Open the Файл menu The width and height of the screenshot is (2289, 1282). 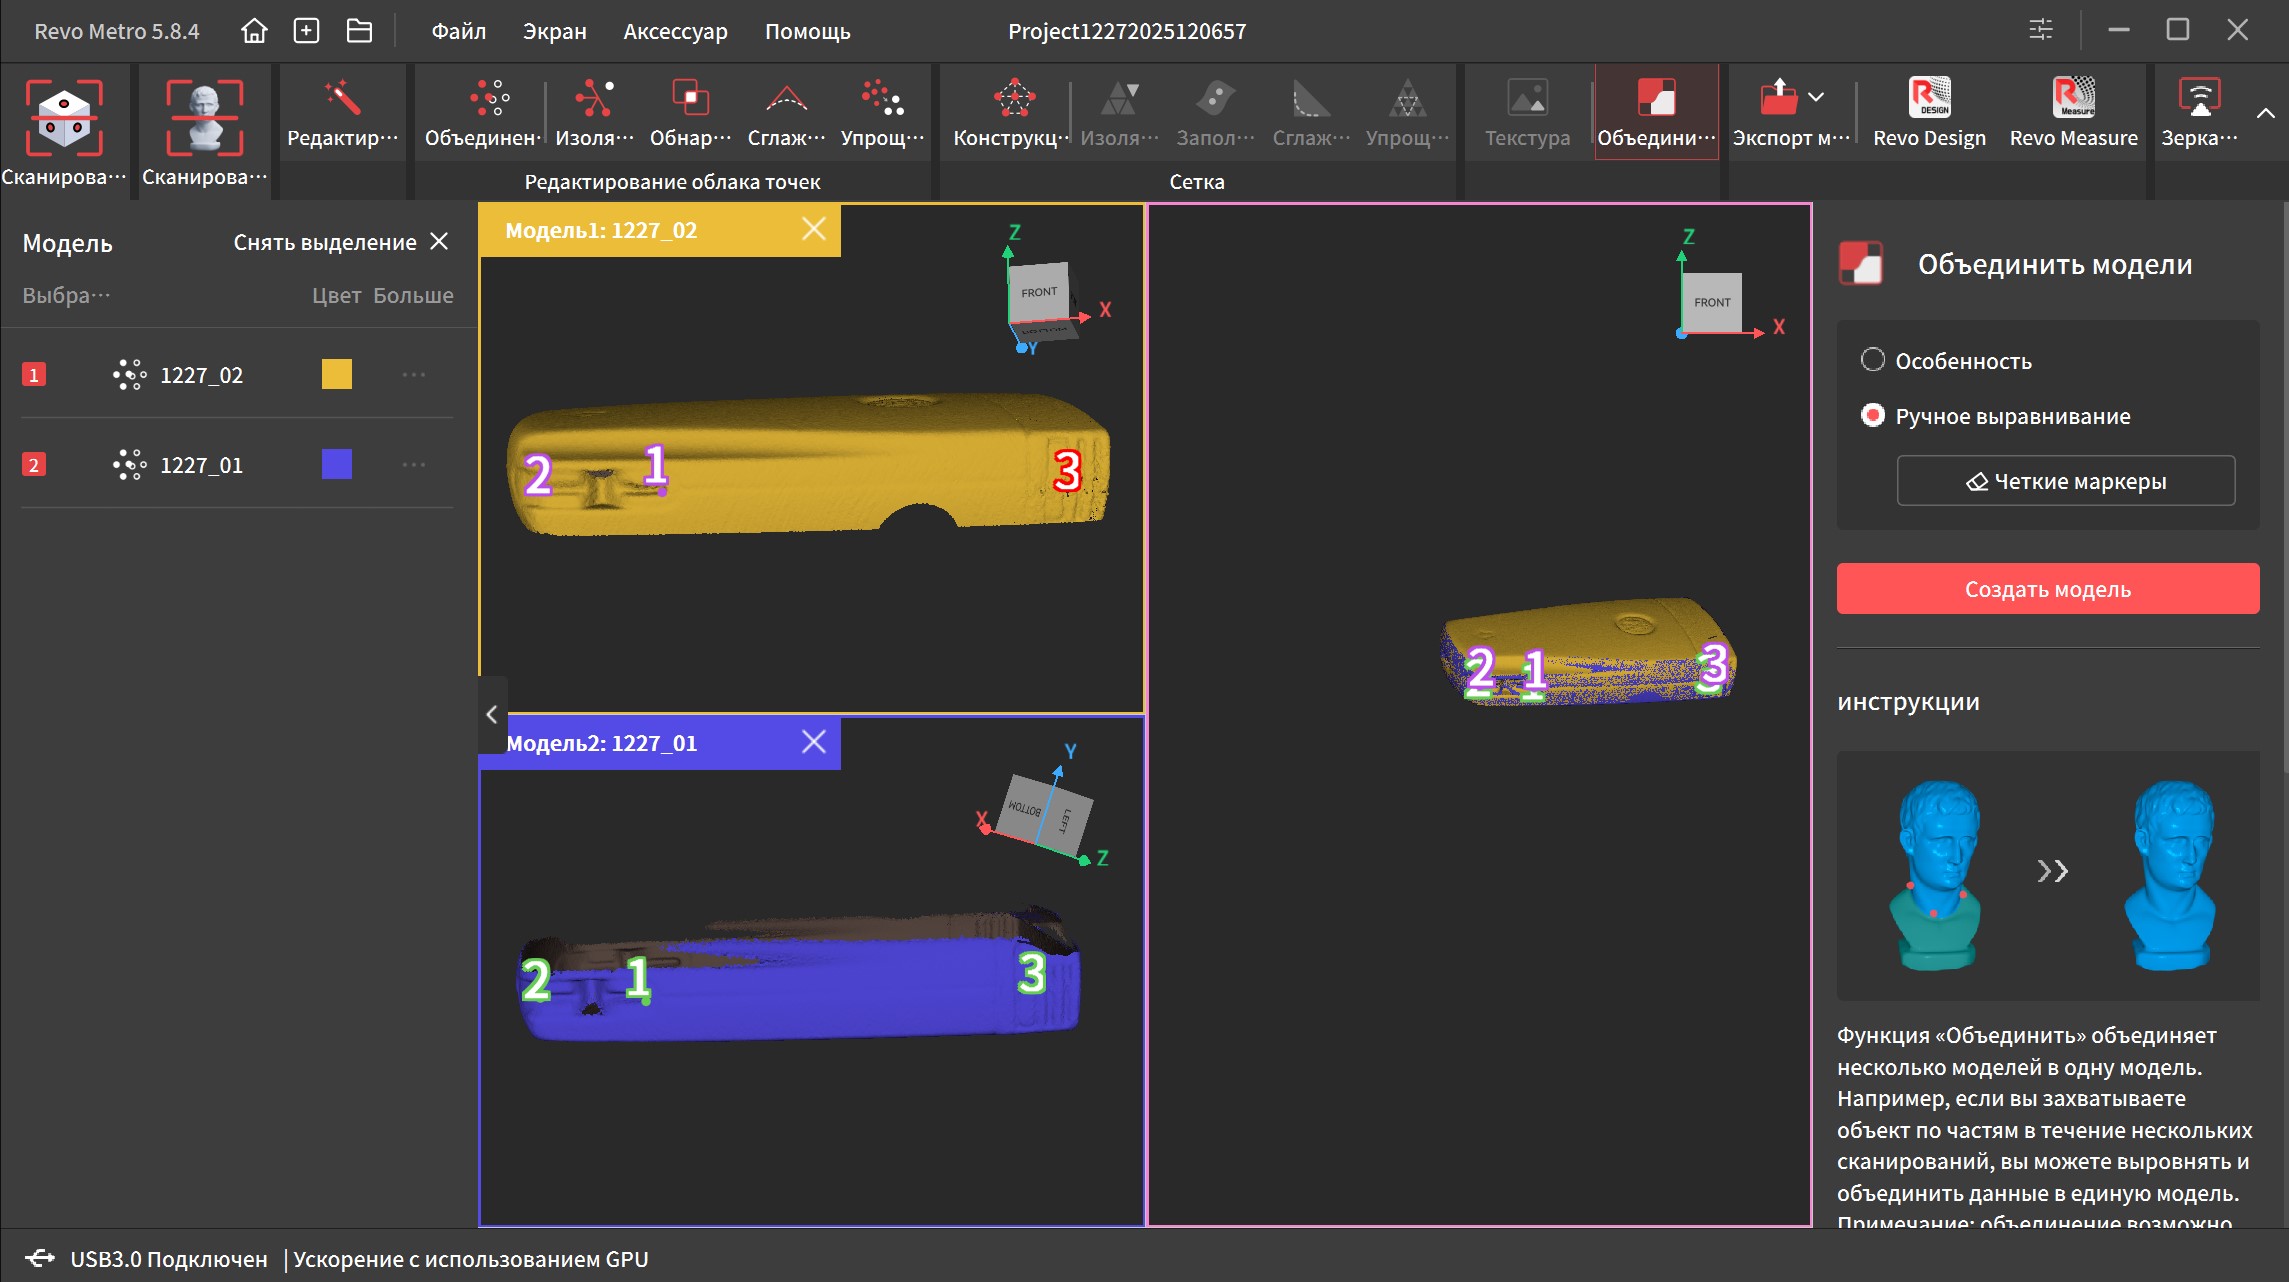[x=458, y=31]
